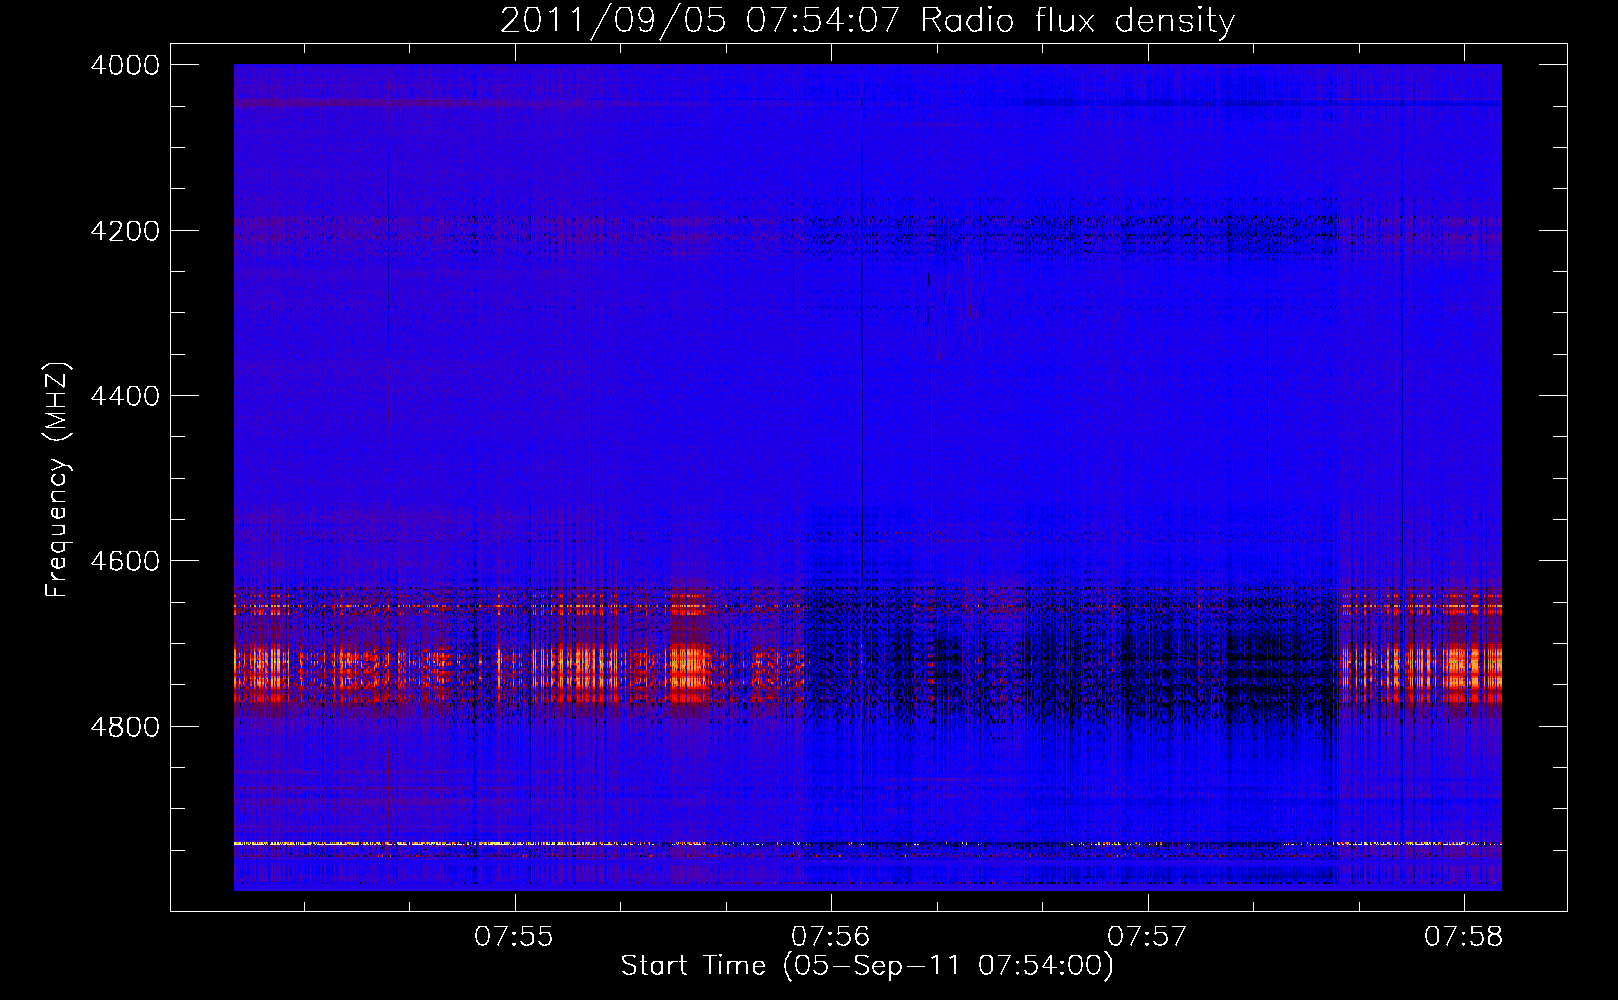Screen dimensions: 1618x1000
Task: Click the 07:55 time tick label
Action: (x=514, y=936)
